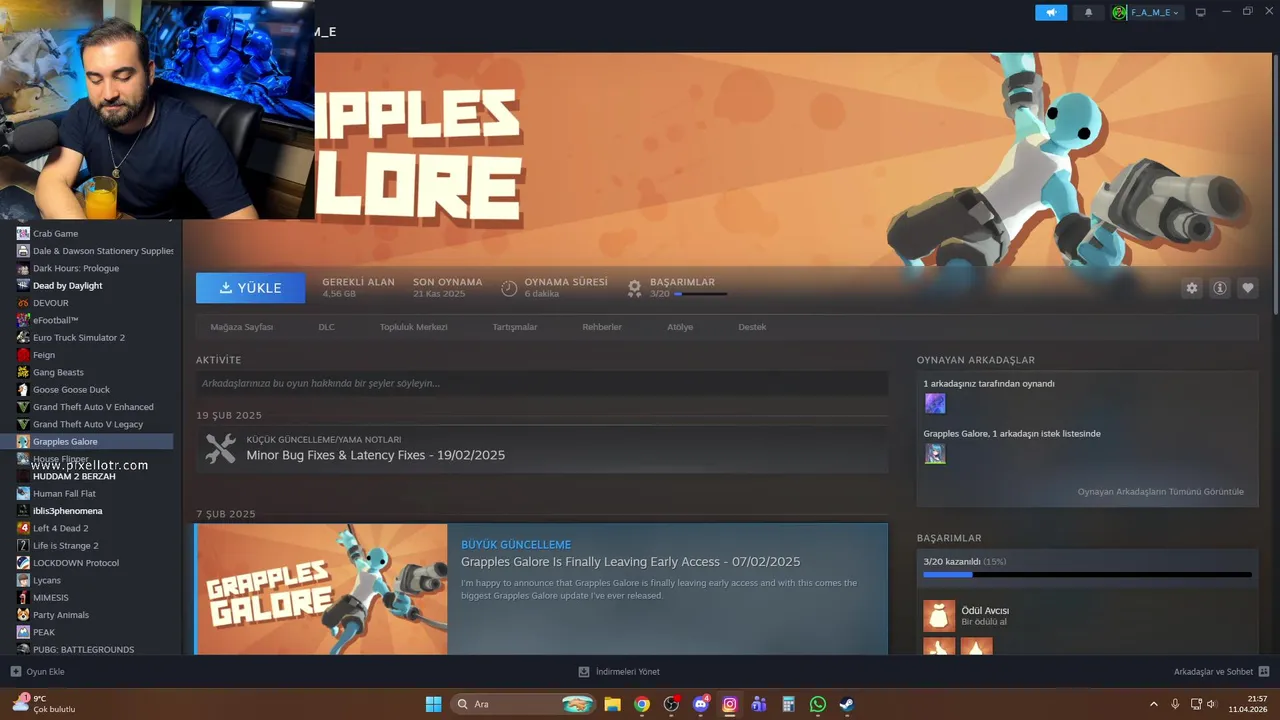Switch to Big Picture mode monitor icon
The width and height of the screenshot is (1280, 720).
tap(1201, 12)
